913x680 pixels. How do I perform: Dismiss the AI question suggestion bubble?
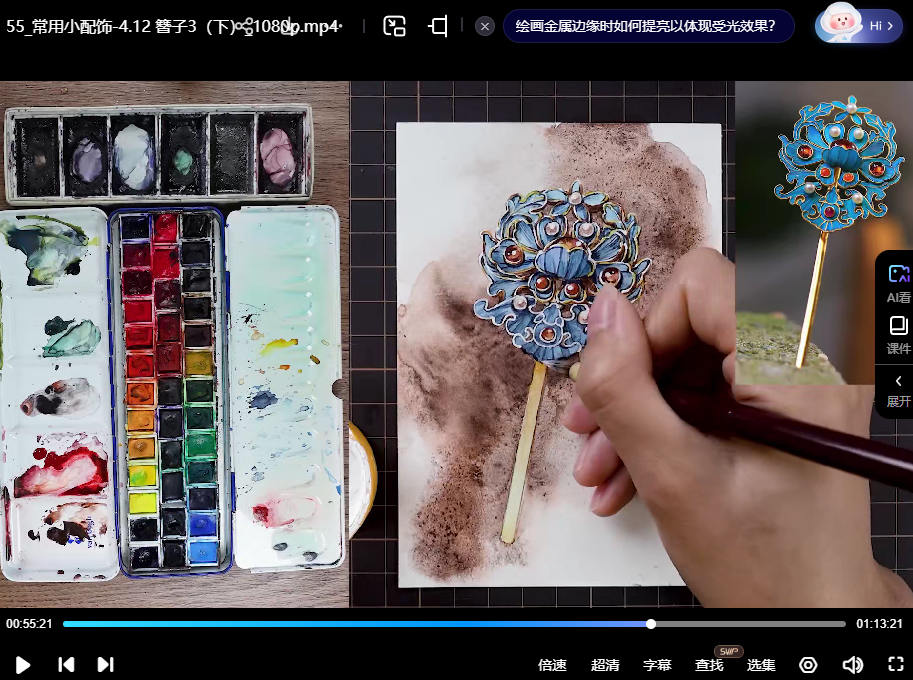click(x=485, y=27)
